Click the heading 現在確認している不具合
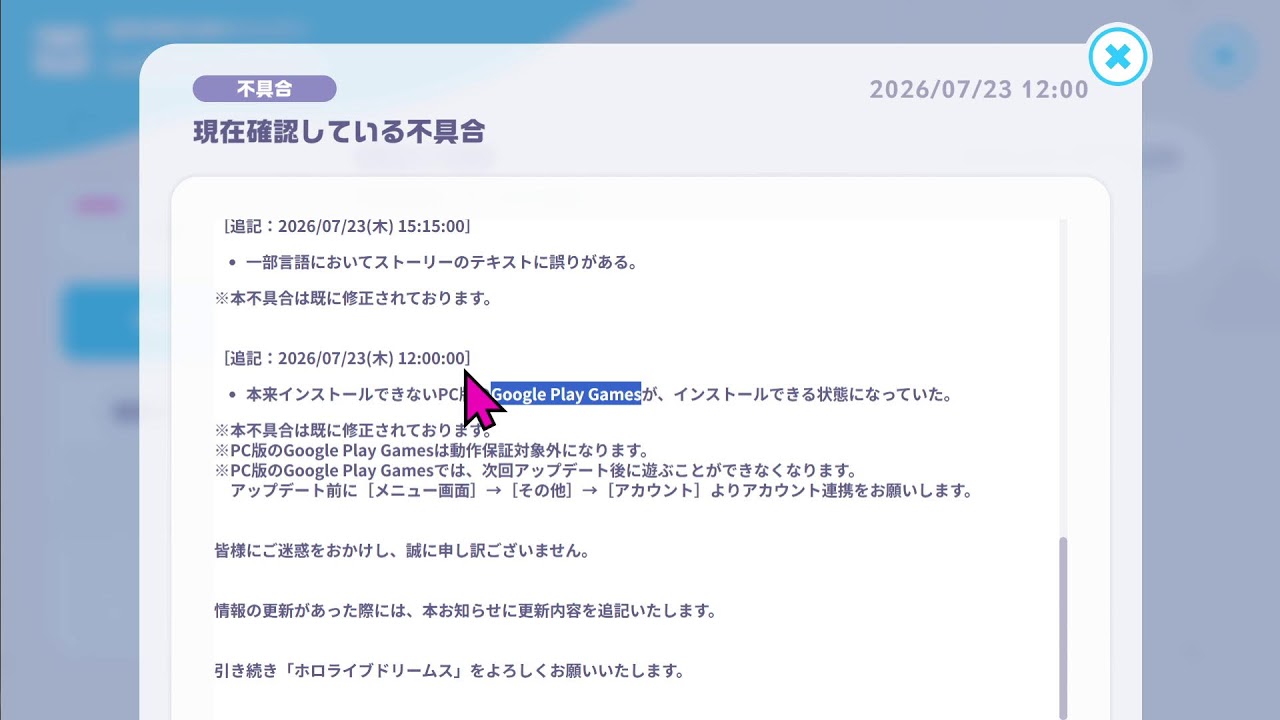This screenshot has width=1280, height=720. click(339, 131)
